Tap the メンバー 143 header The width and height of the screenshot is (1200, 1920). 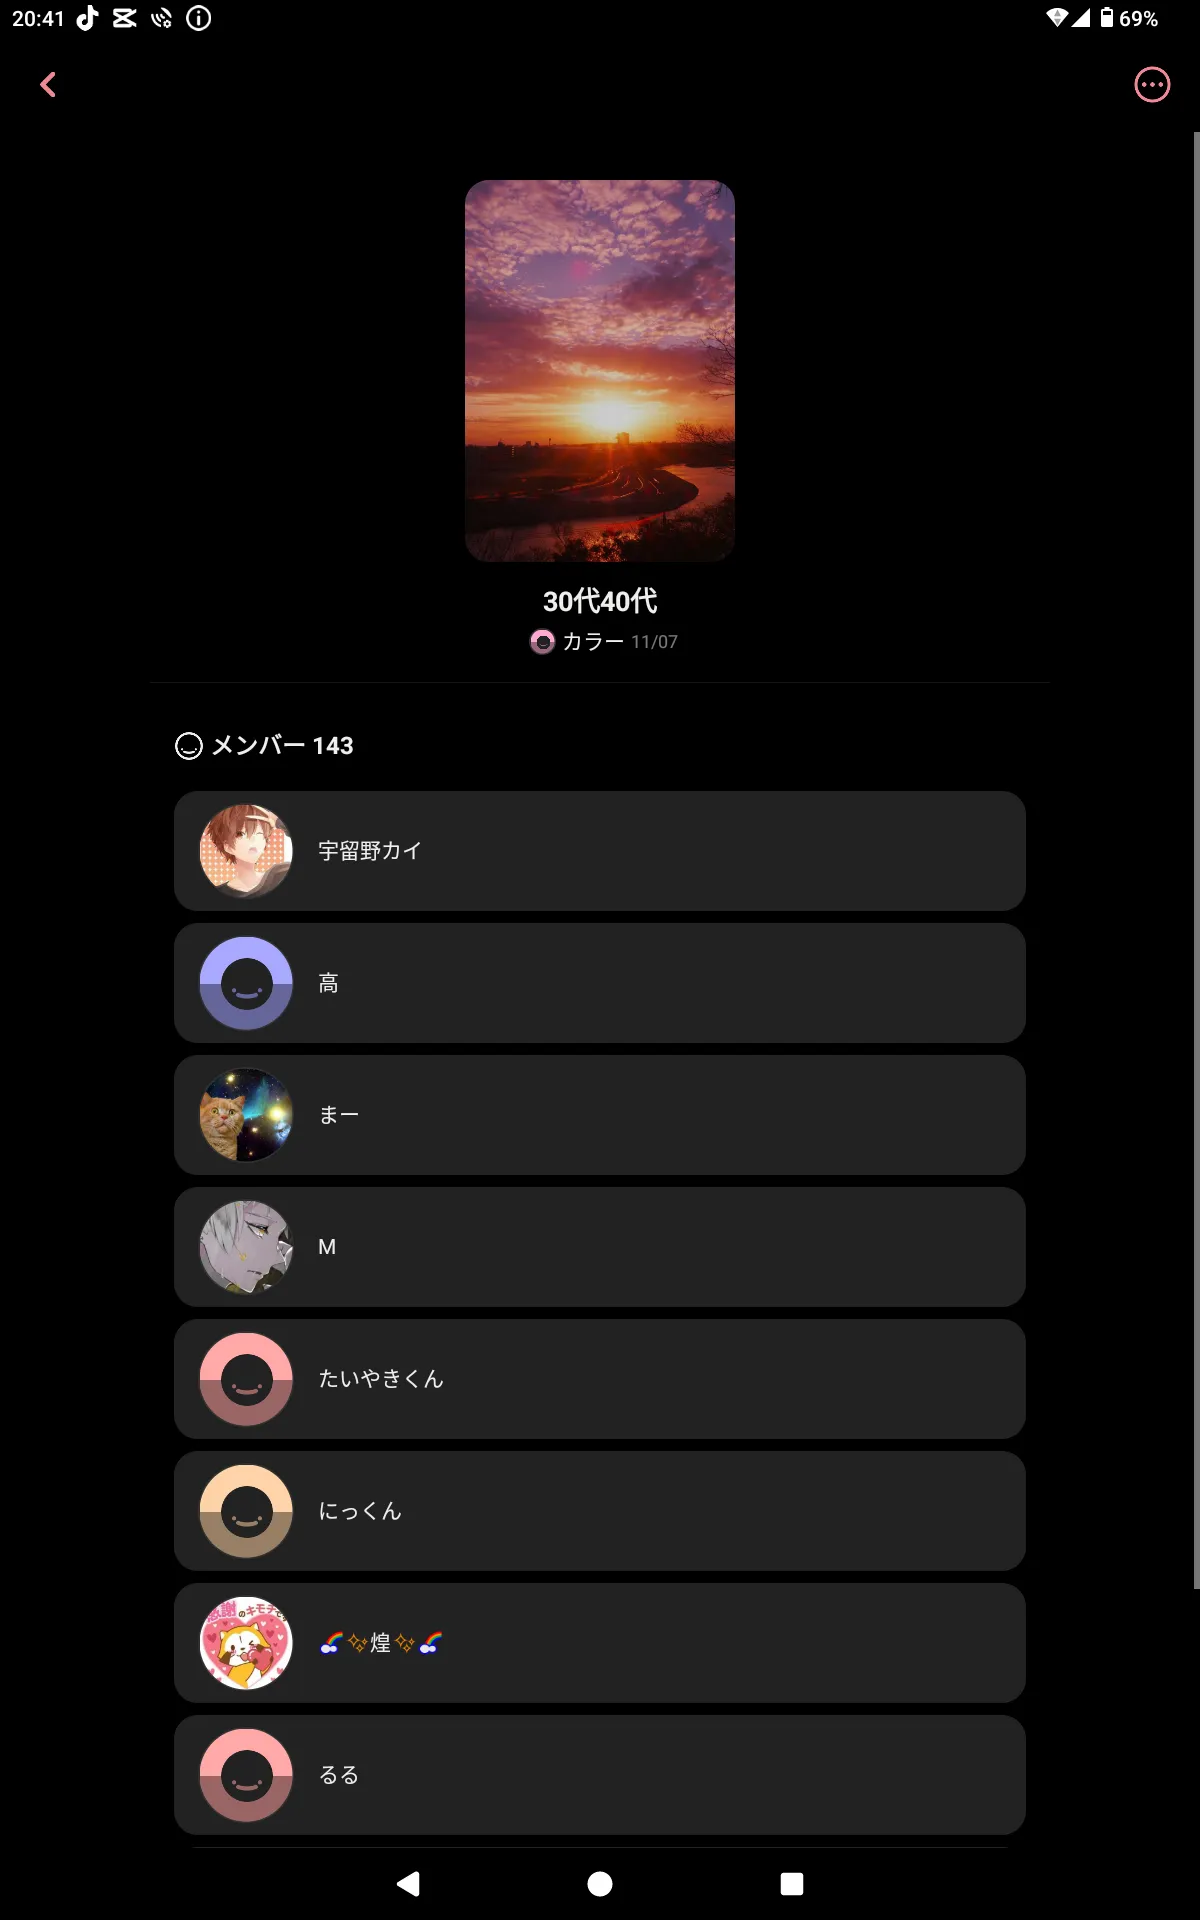pos(264,746)
